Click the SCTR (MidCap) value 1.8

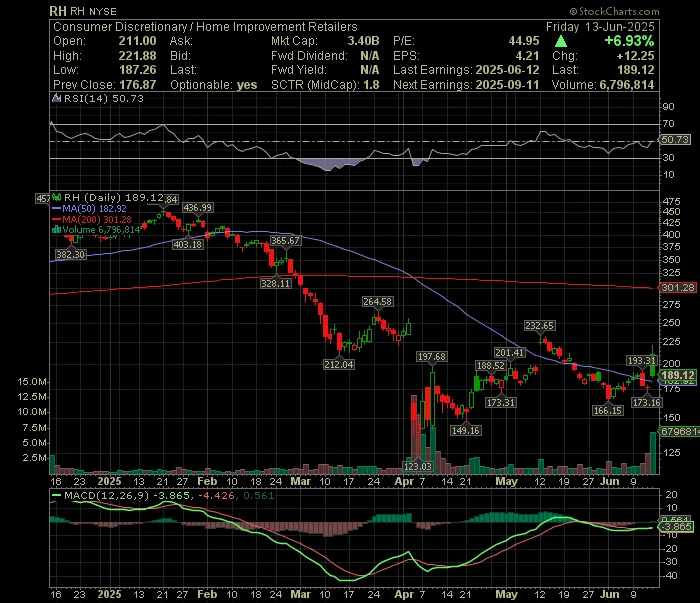click(x=371, y=85)
